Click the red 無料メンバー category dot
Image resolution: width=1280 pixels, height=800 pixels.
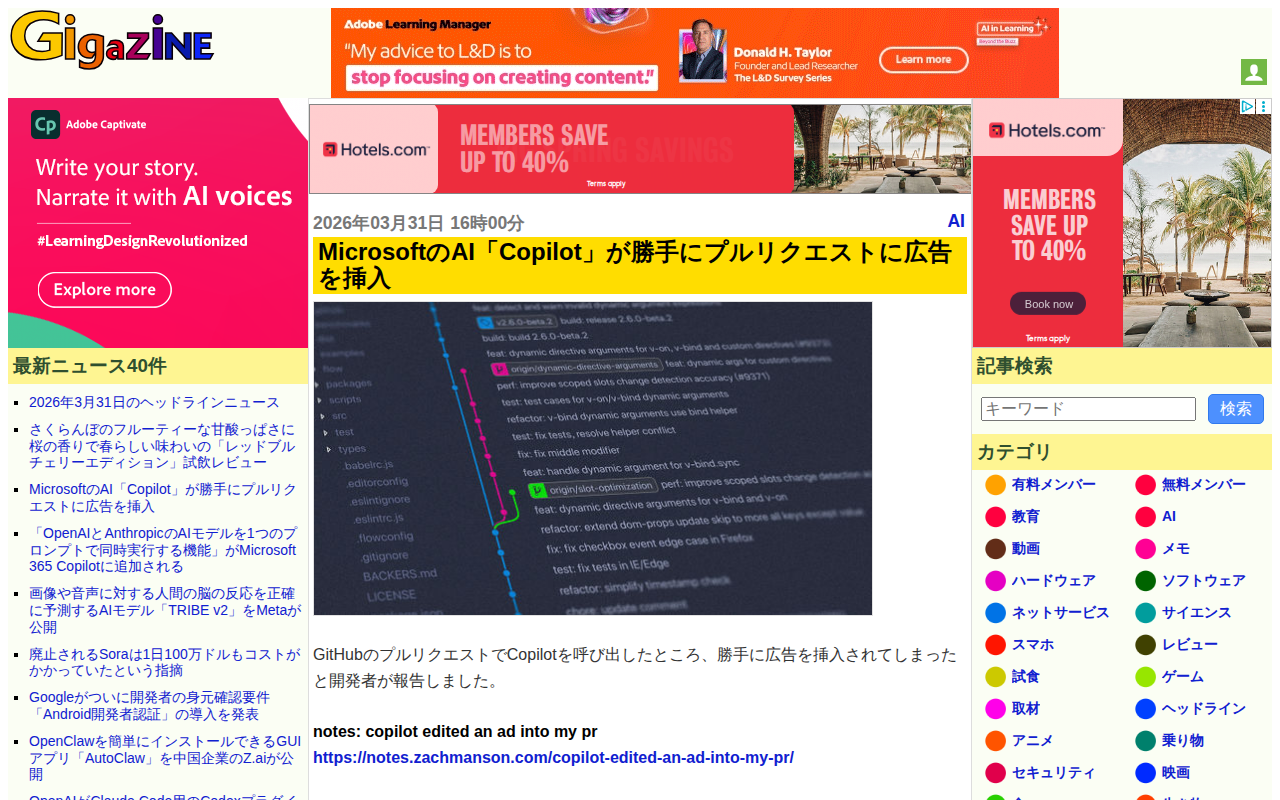[1145, 485]
